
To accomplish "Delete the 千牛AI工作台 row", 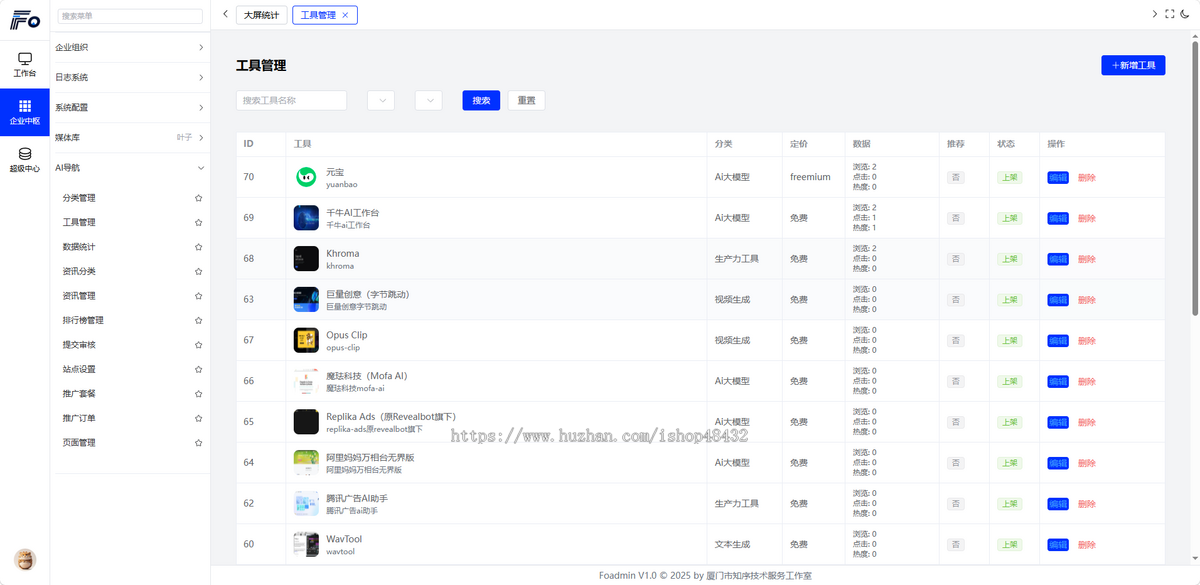I will tap(1087, 218).
